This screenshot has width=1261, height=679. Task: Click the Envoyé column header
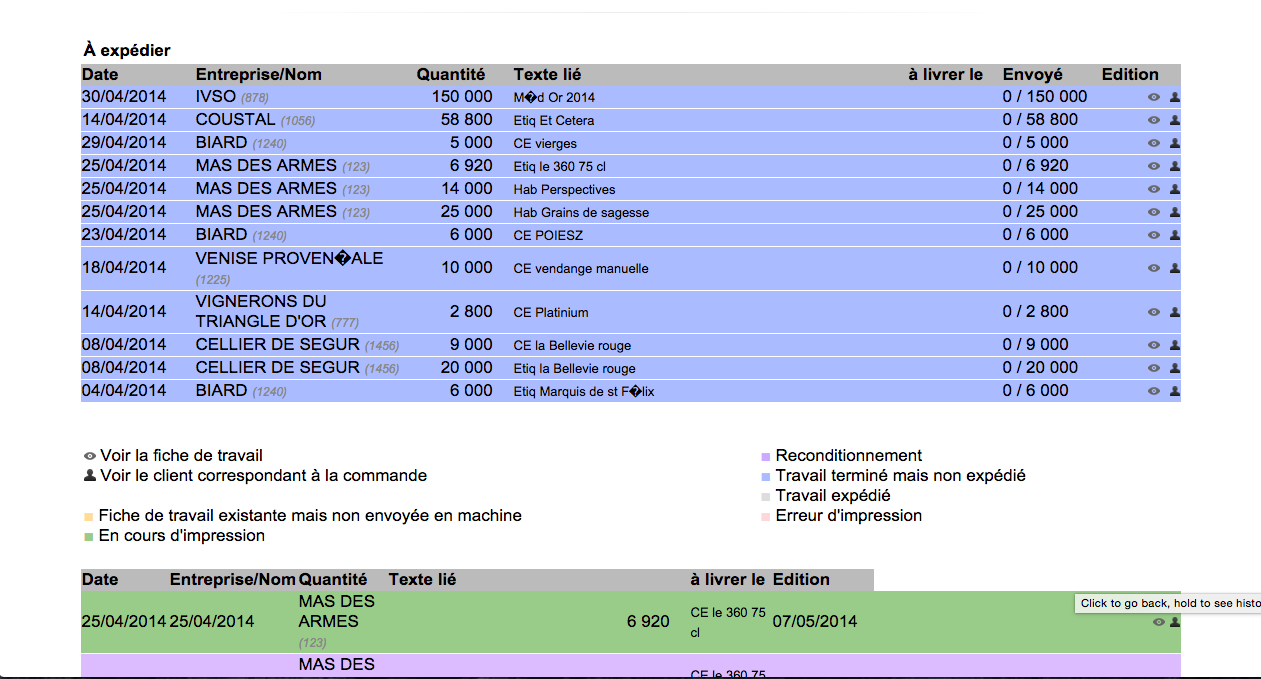click(1032, 75)
